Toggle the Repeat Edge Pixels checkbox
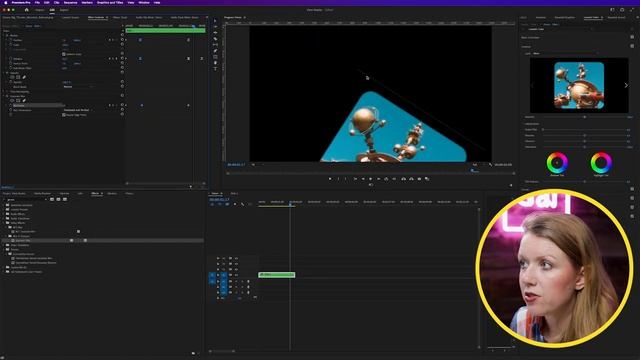This screenshot has height=360, width=640. tap(64, 115)
